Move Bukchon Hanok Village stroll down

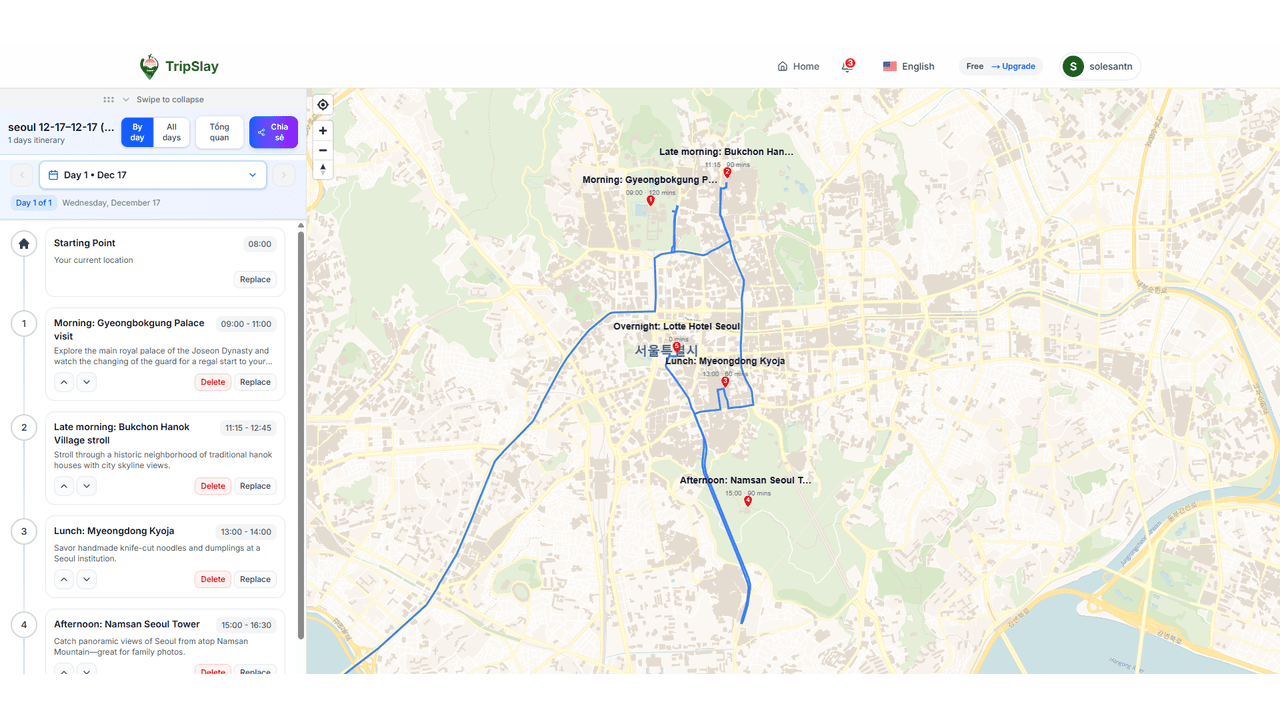pos(87,486)
